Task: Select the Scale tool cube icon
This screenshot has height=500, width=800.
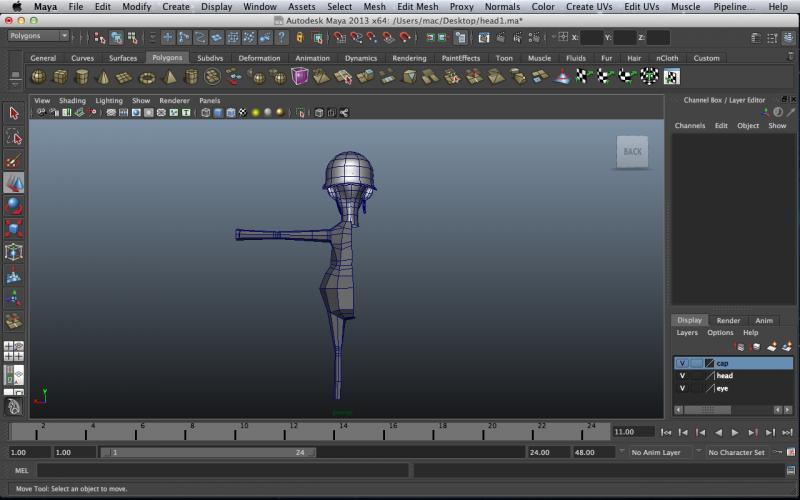Action: 14,229
